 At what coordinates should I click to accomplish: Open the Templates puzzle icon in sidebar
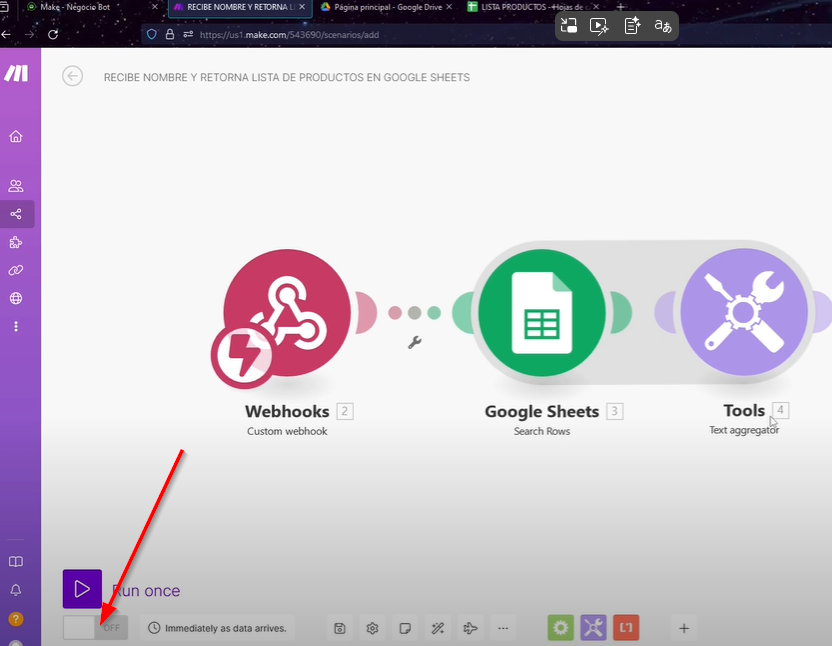[16, 243]
